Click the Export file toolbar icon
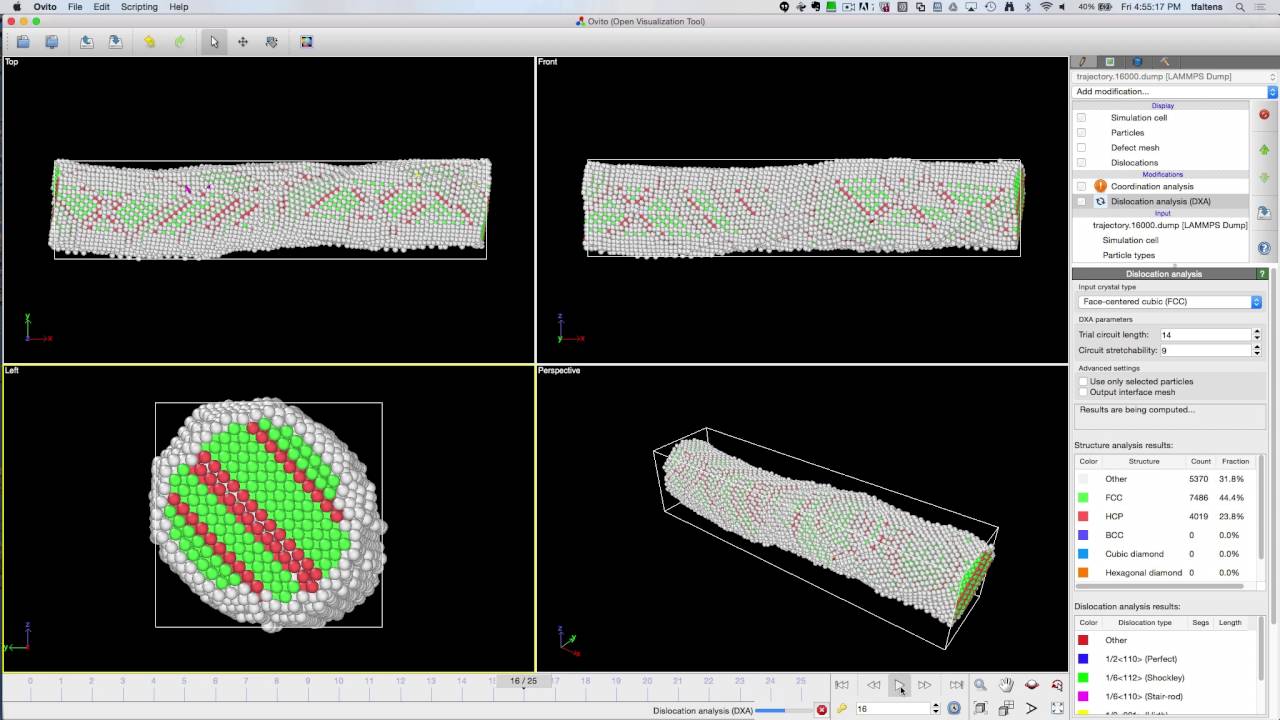 click(x=115, y=42)
